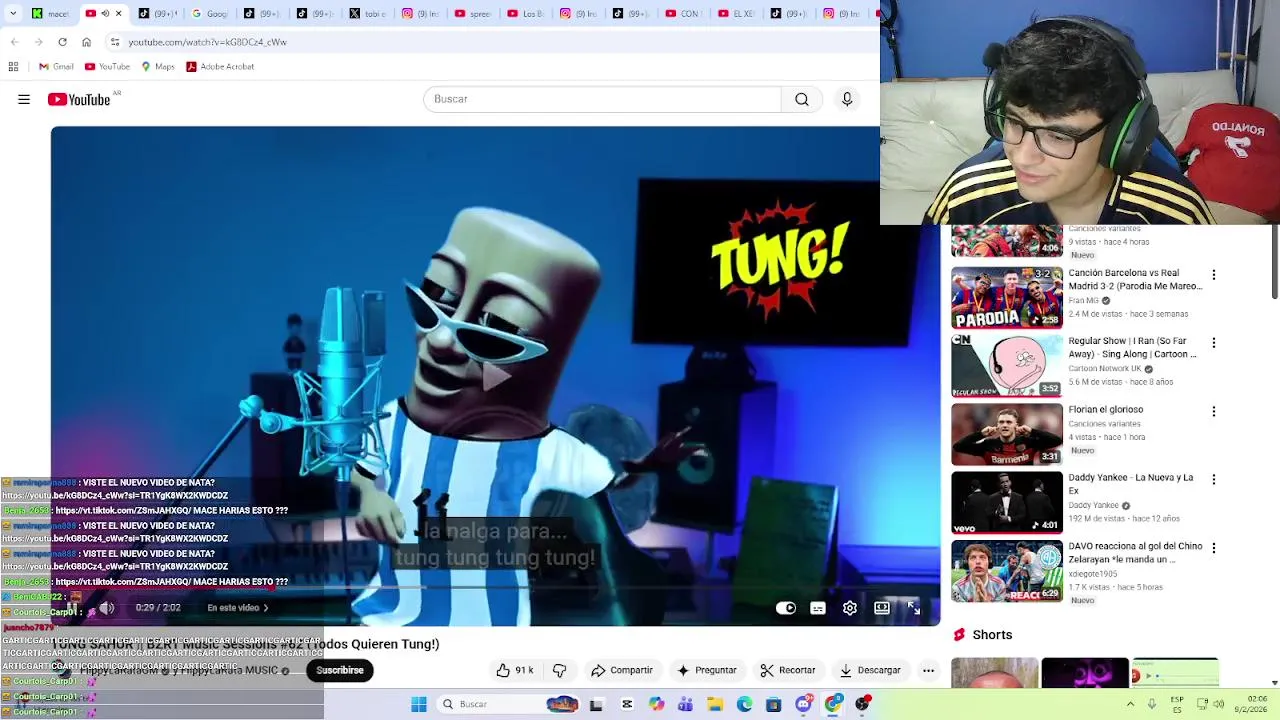Like the video (91 k)

click(x=515, y=670)
